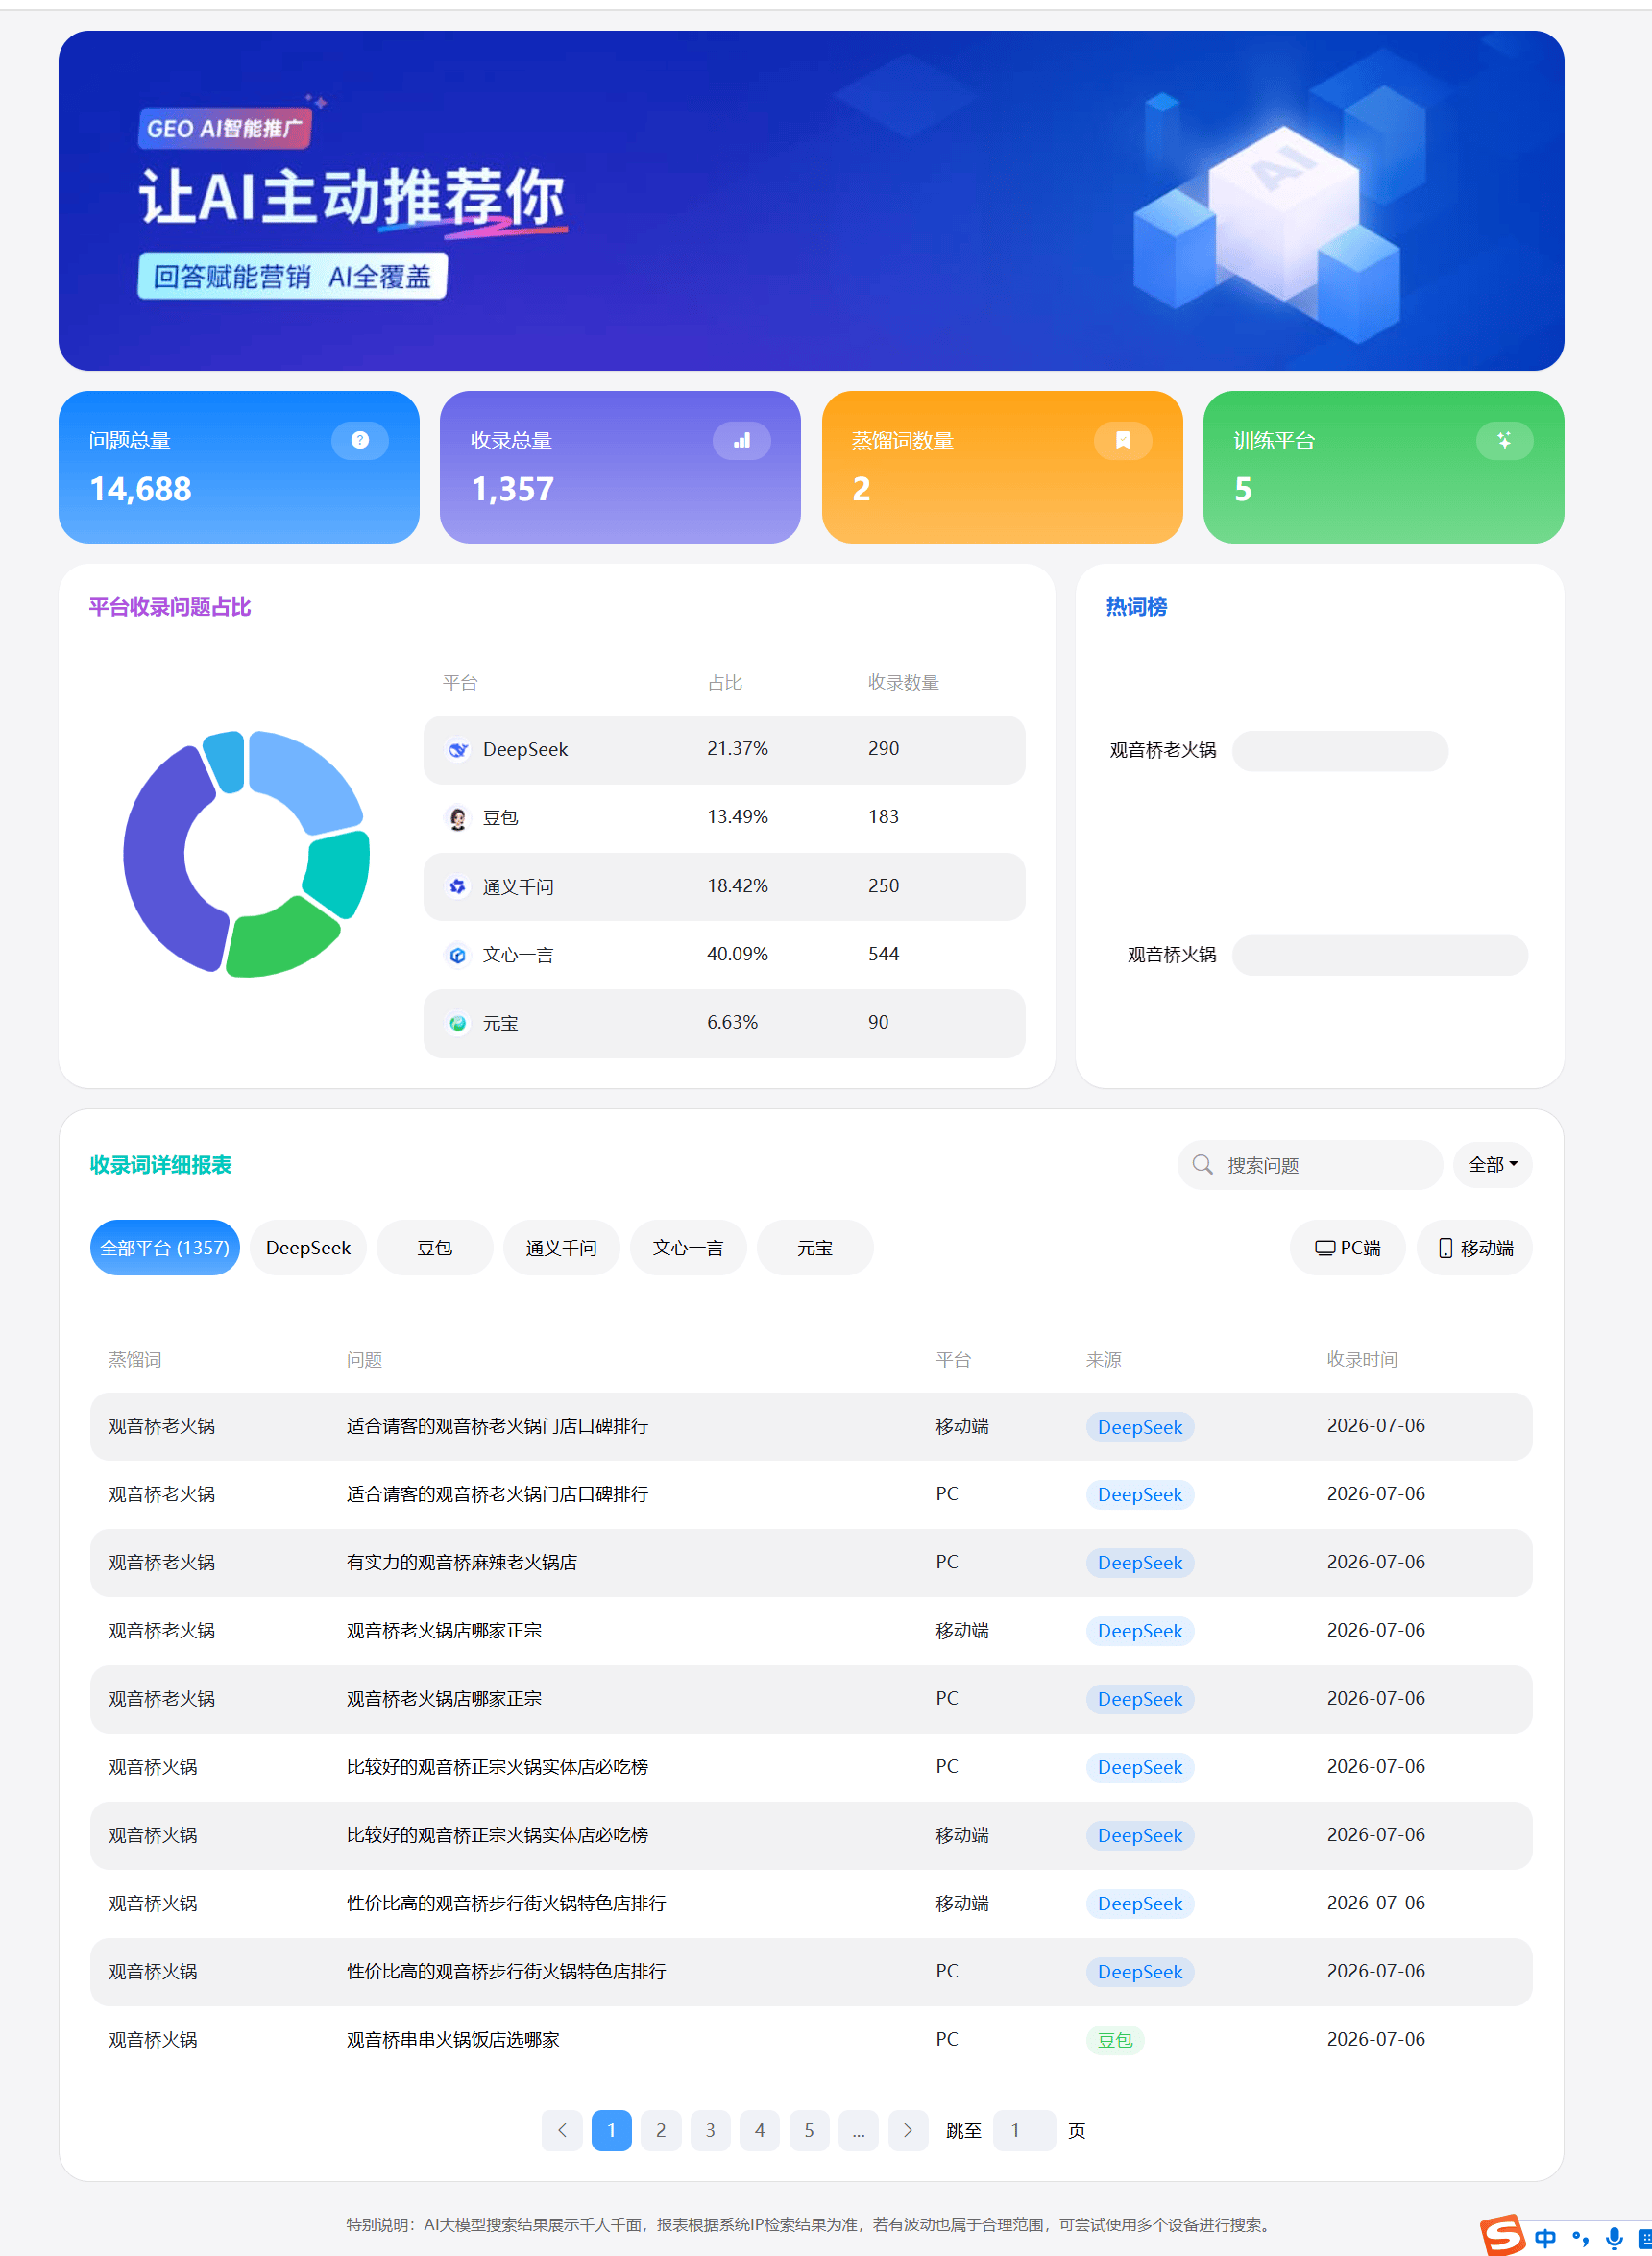Click the Sogou input method S icon

[1503, 2236]
